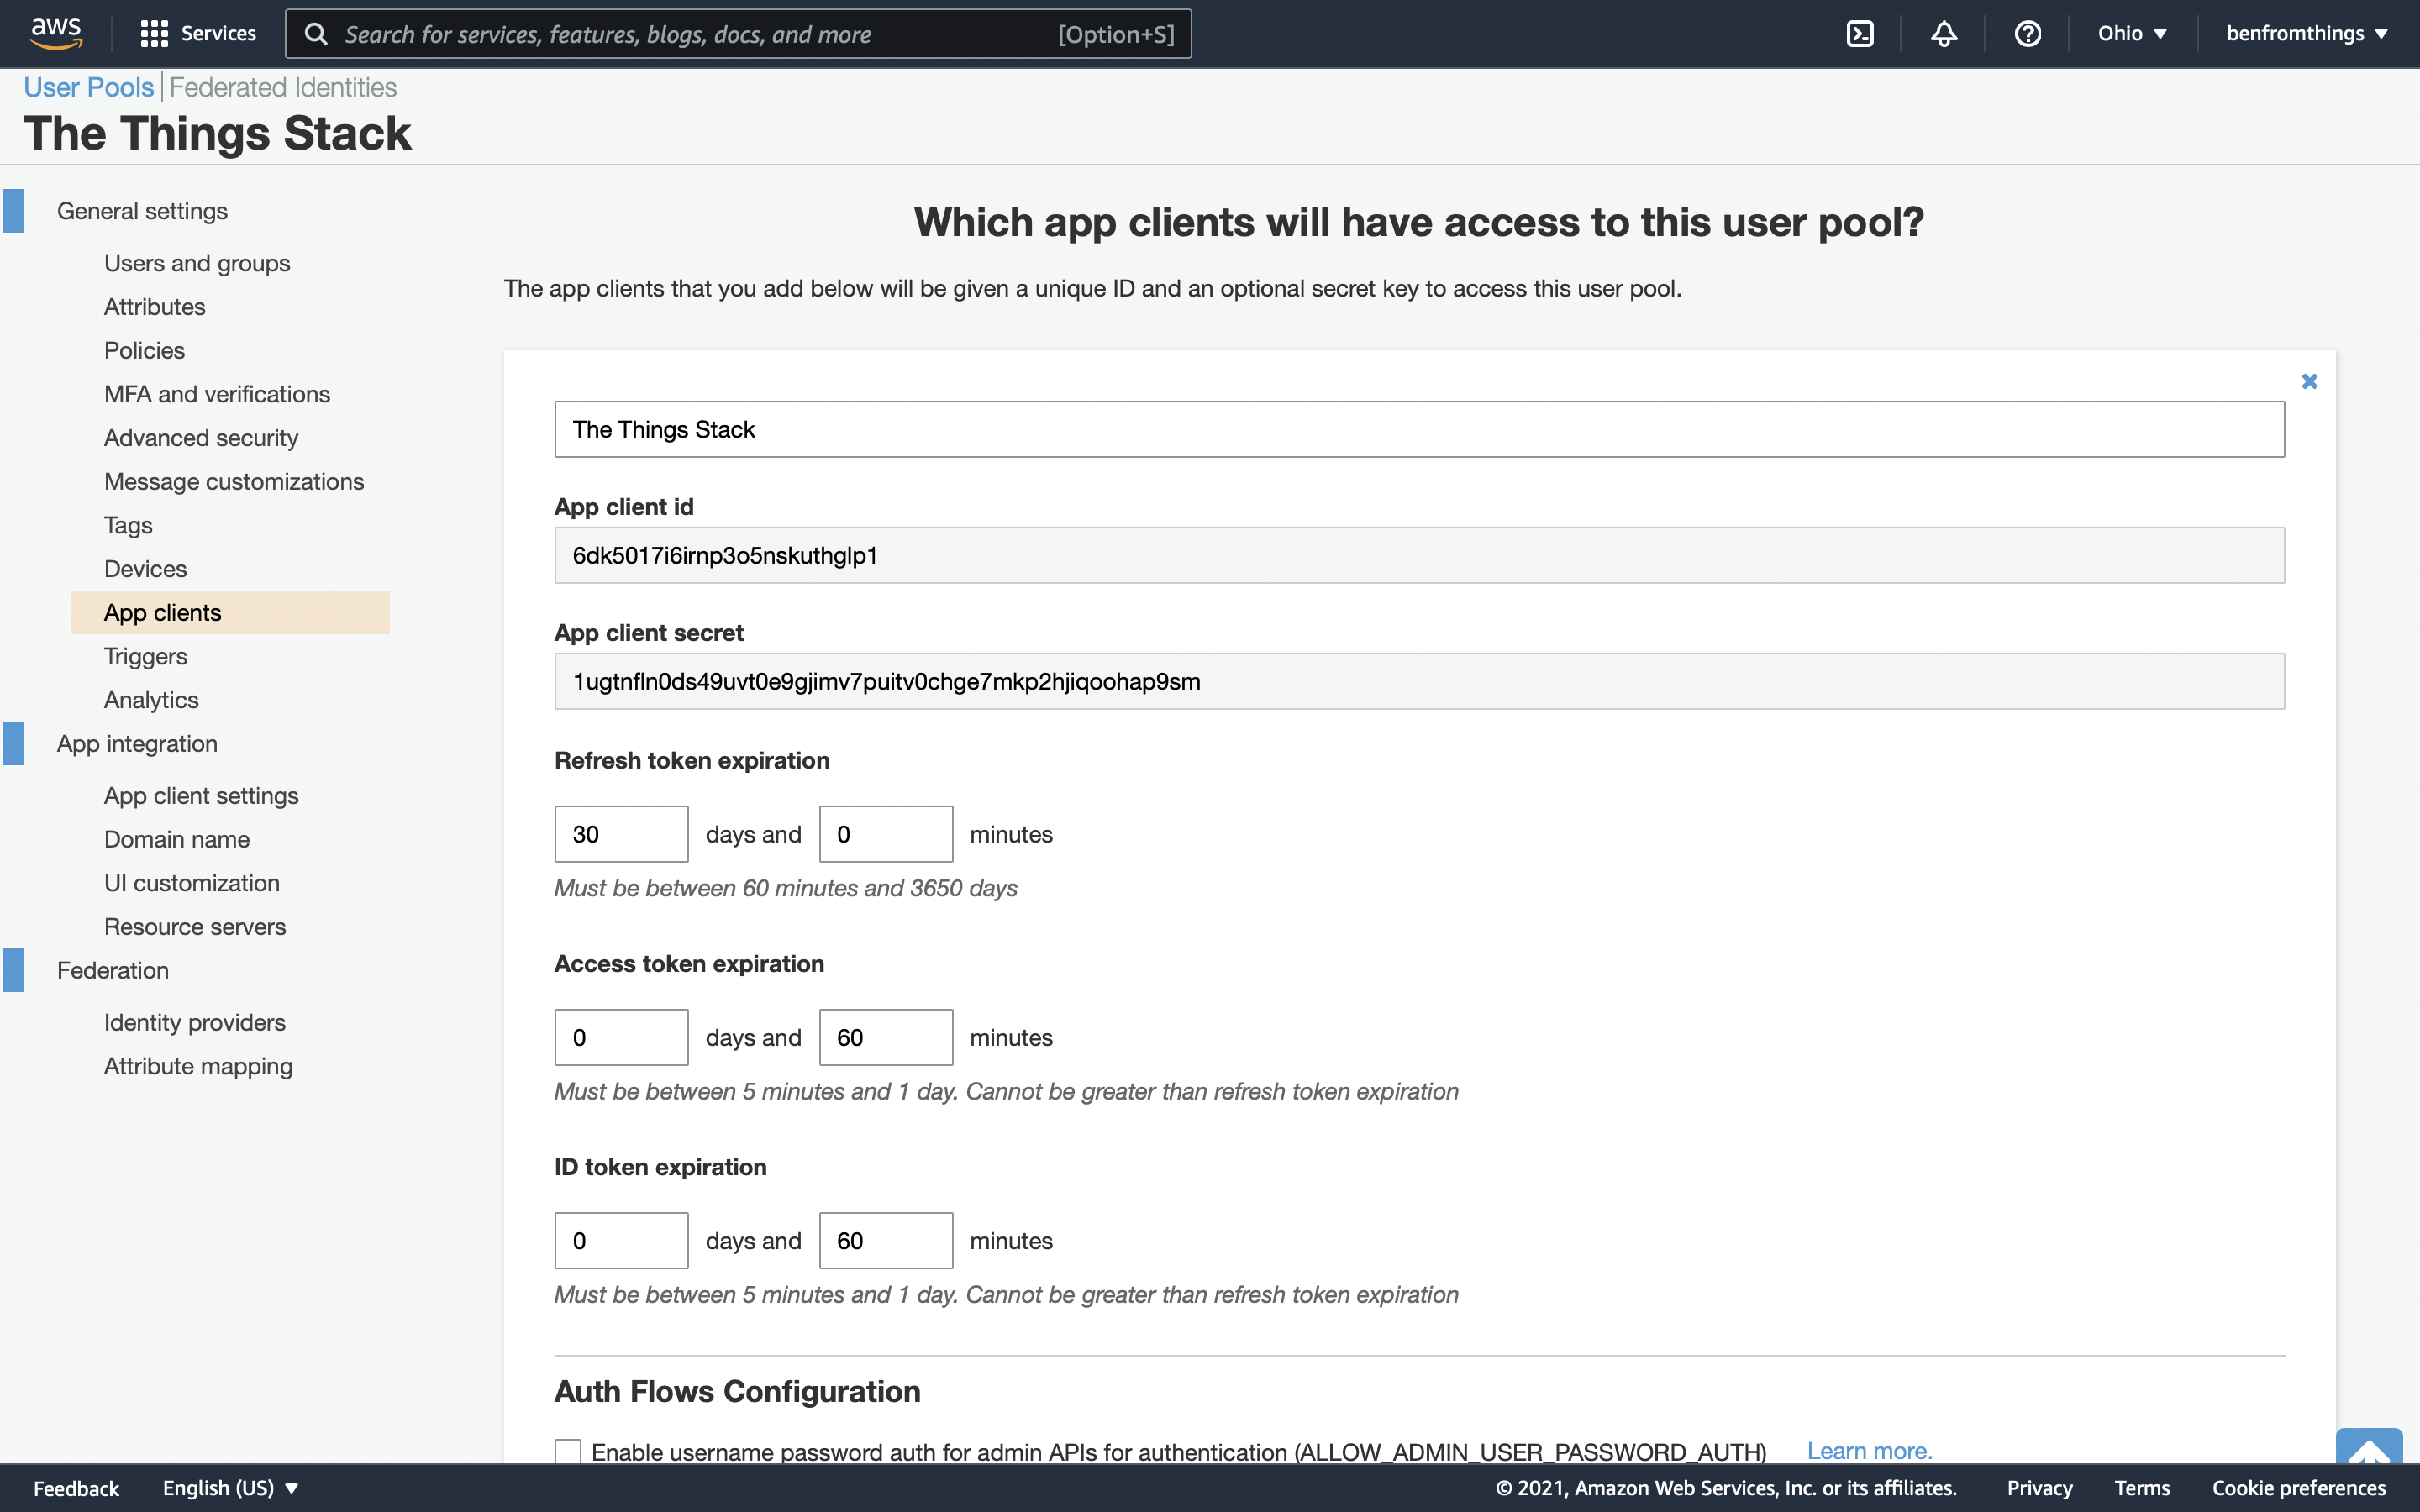This screenshot has height=1512, width=2420.
Task: Switch to Federated Identities
Action: pos(283,87)
